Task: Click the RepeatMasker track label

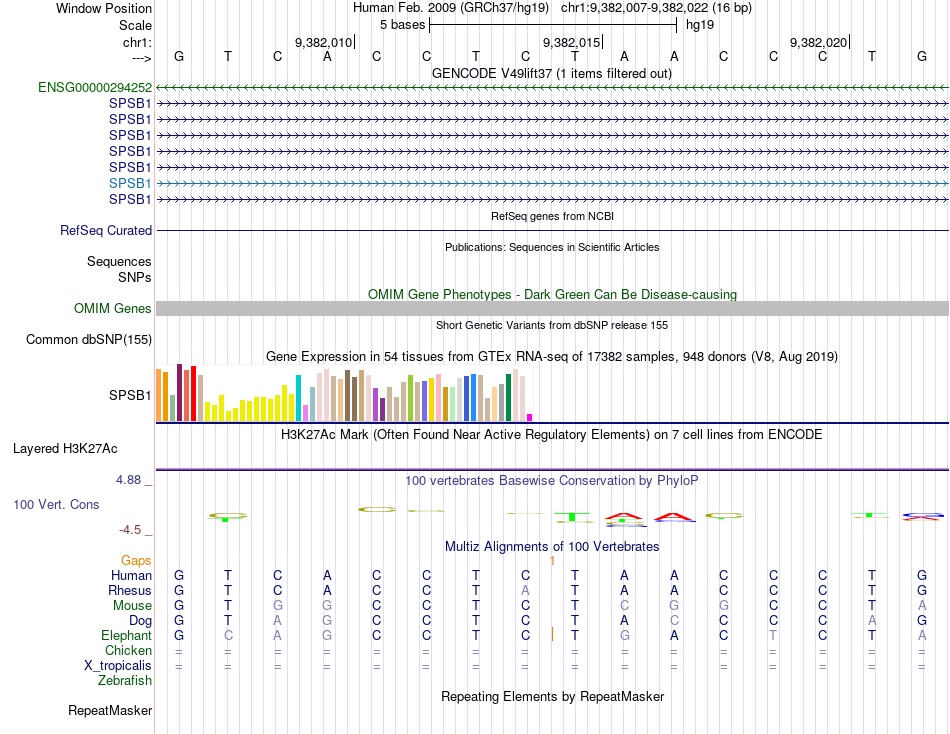Action: tap(110, 710)
